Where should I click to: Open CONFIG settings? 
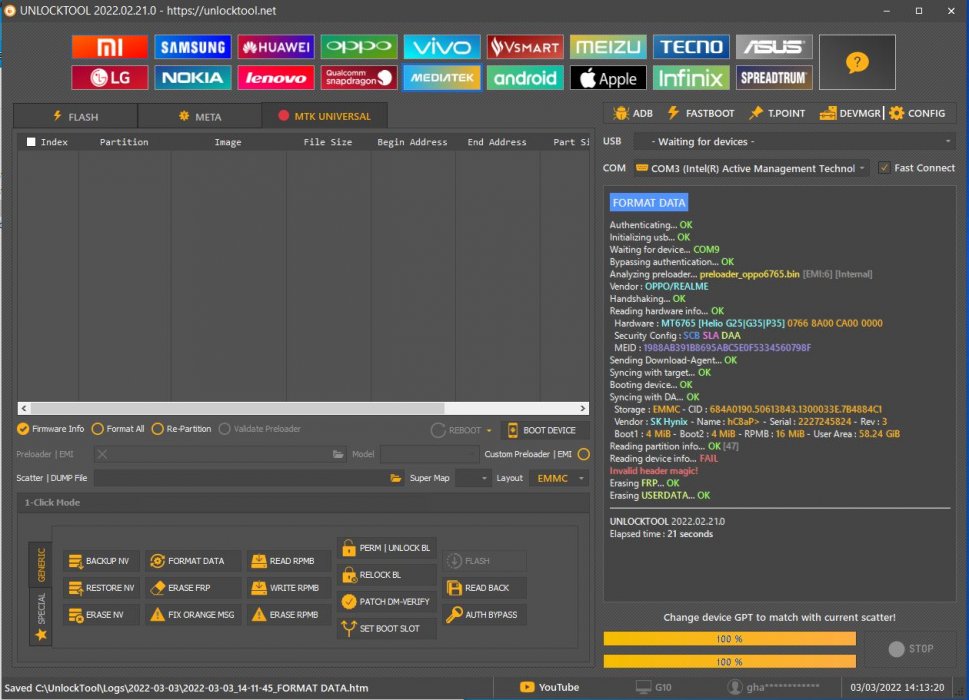(917, 113)
